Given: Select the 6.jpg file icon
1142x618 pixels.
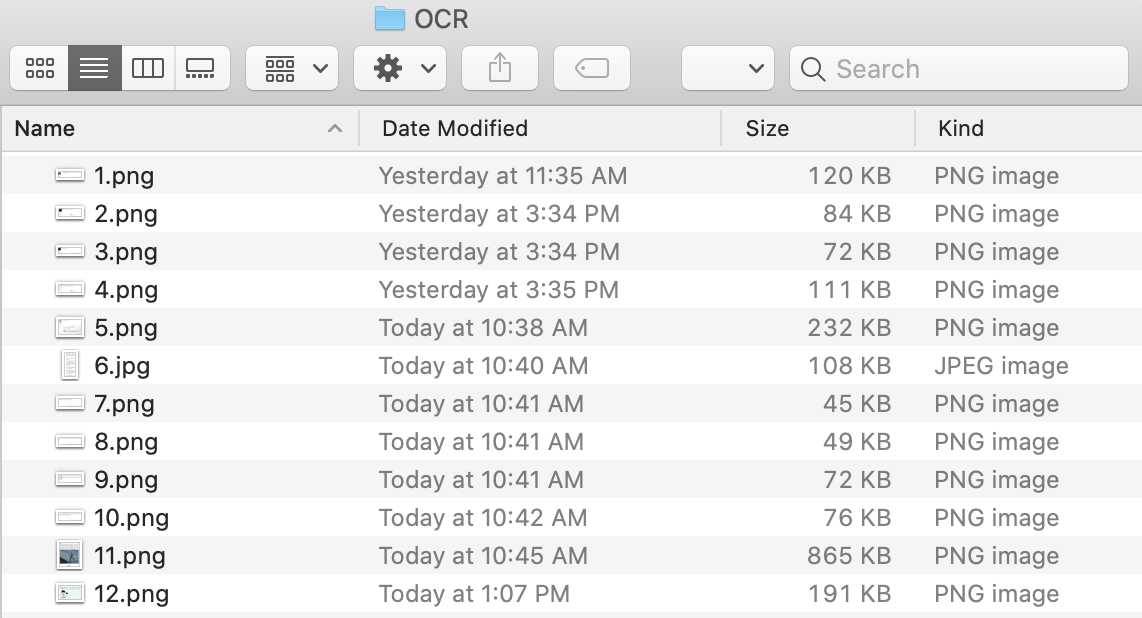Looking at the screenshot, I should pos(69,366).
